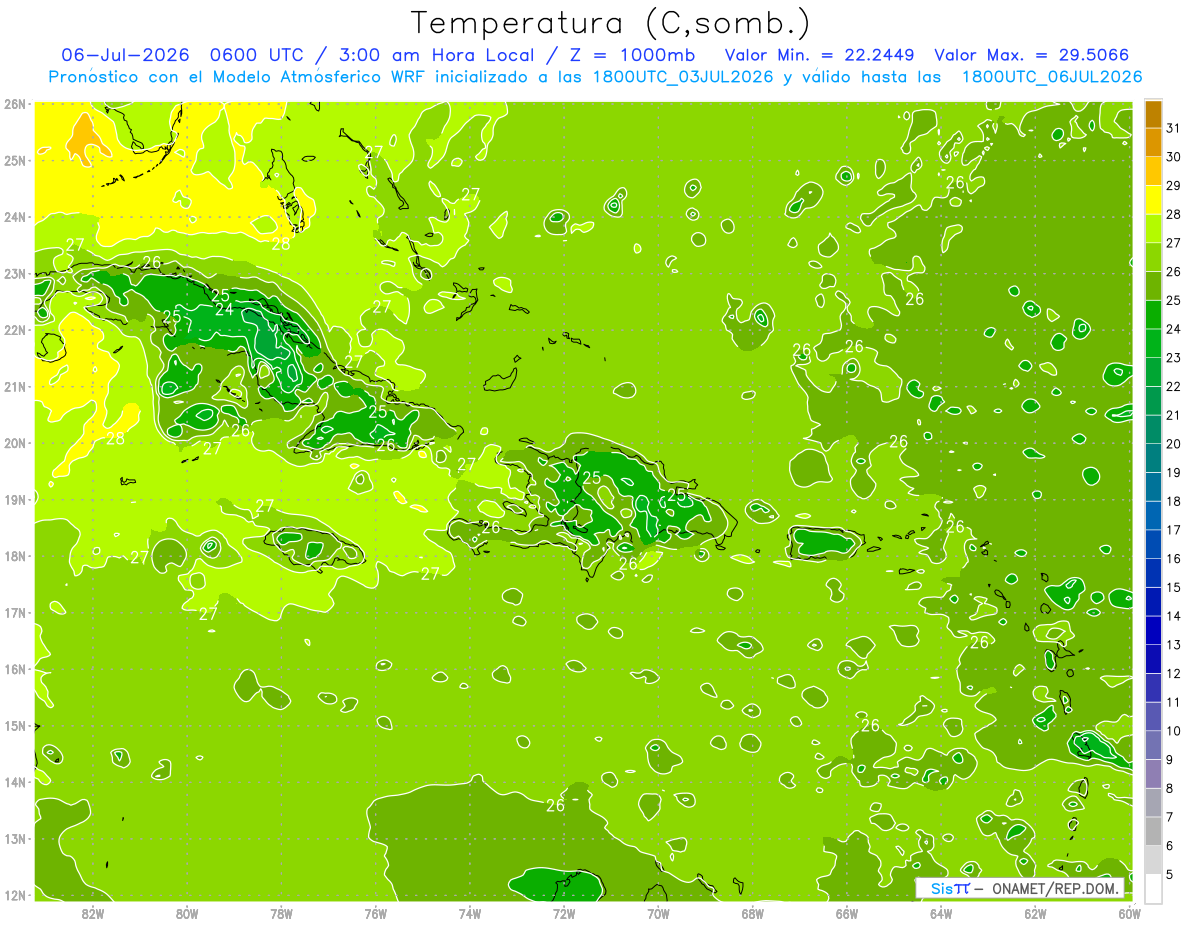Pick the purple colorbar segment between 9 and 10
Screen dimensions: 1200x927
click(1153, 745)
